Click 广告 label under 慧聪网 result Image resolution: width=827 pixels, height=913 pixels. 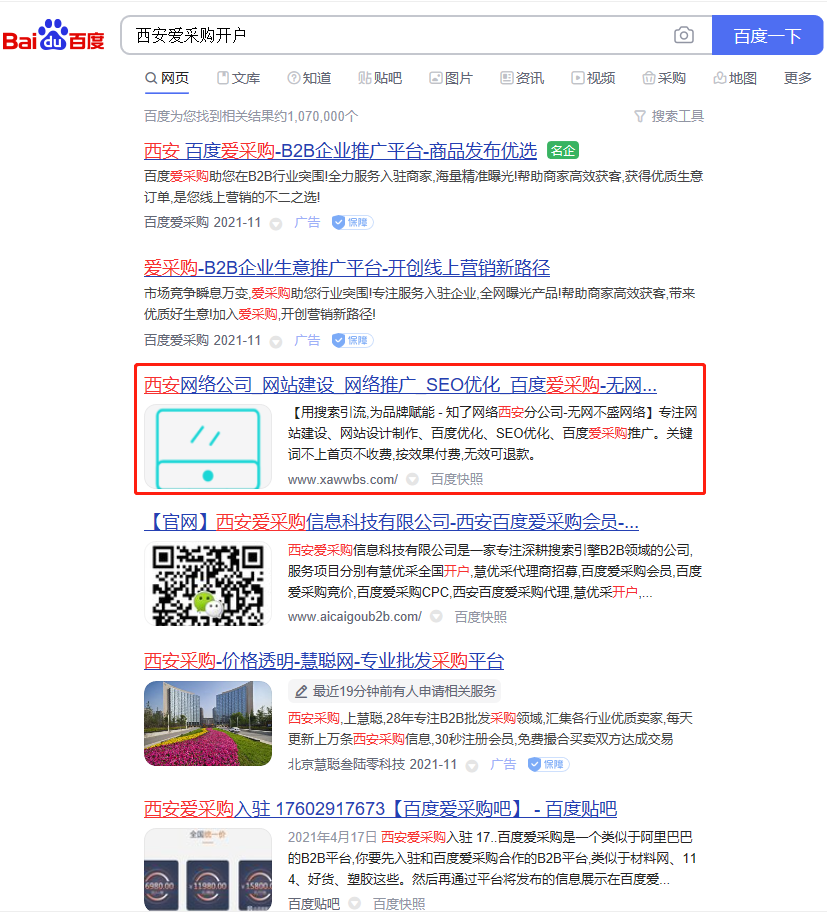[x=503, y=765]
